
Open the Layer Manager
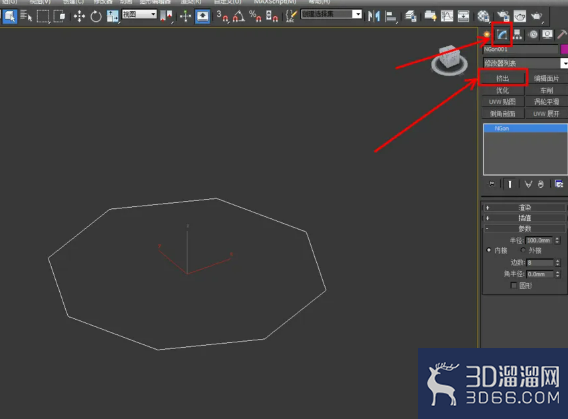coord(410,16)
